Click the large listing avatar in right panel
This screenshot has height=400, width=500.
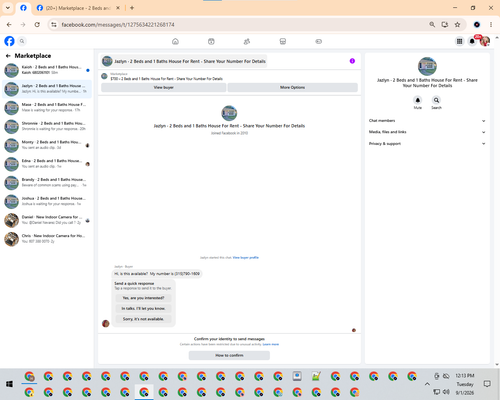click(427, 66)
